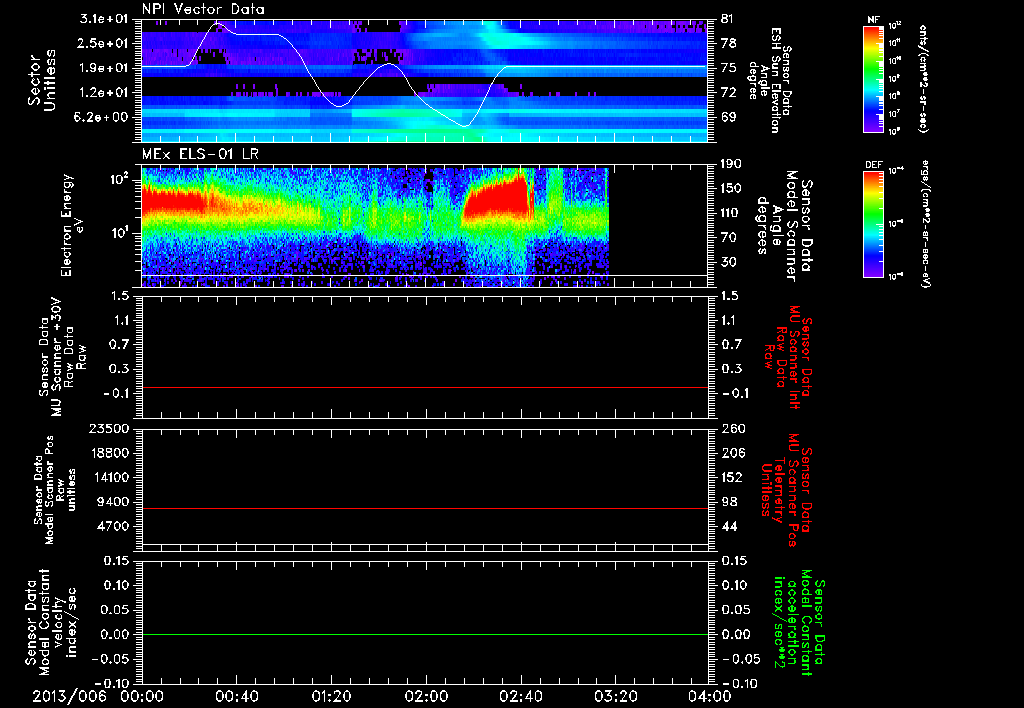The image size is (1024, 708).
Task: Click the '110' scanner angle tick
Action: coord(732,213)
